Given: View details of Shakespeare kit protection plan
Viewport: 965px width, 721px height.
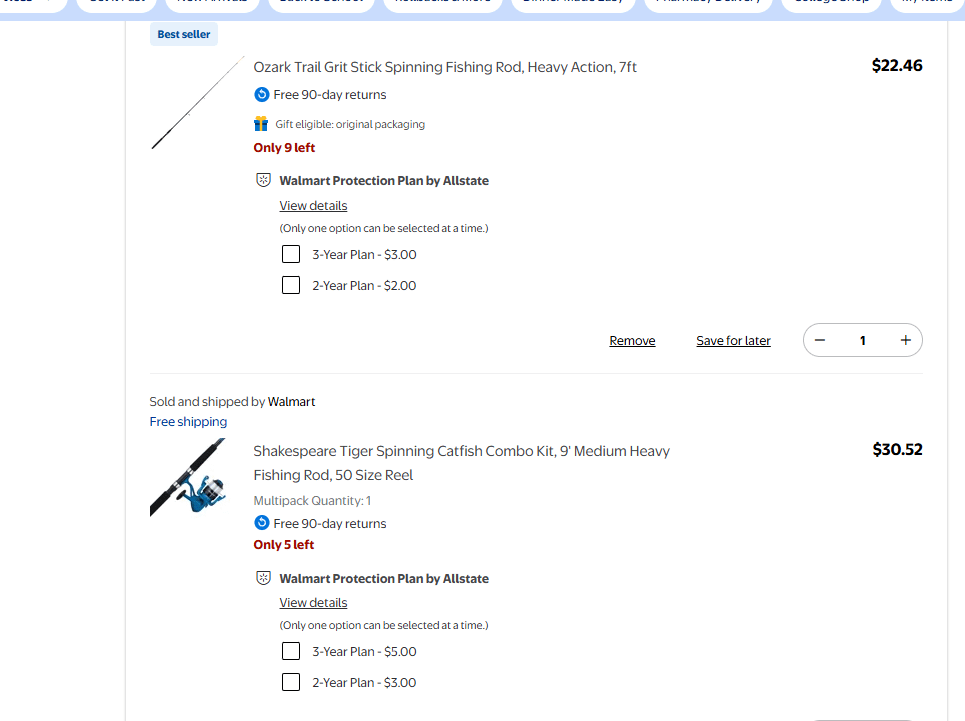Looking at the screenshot, I should (313, 603).
